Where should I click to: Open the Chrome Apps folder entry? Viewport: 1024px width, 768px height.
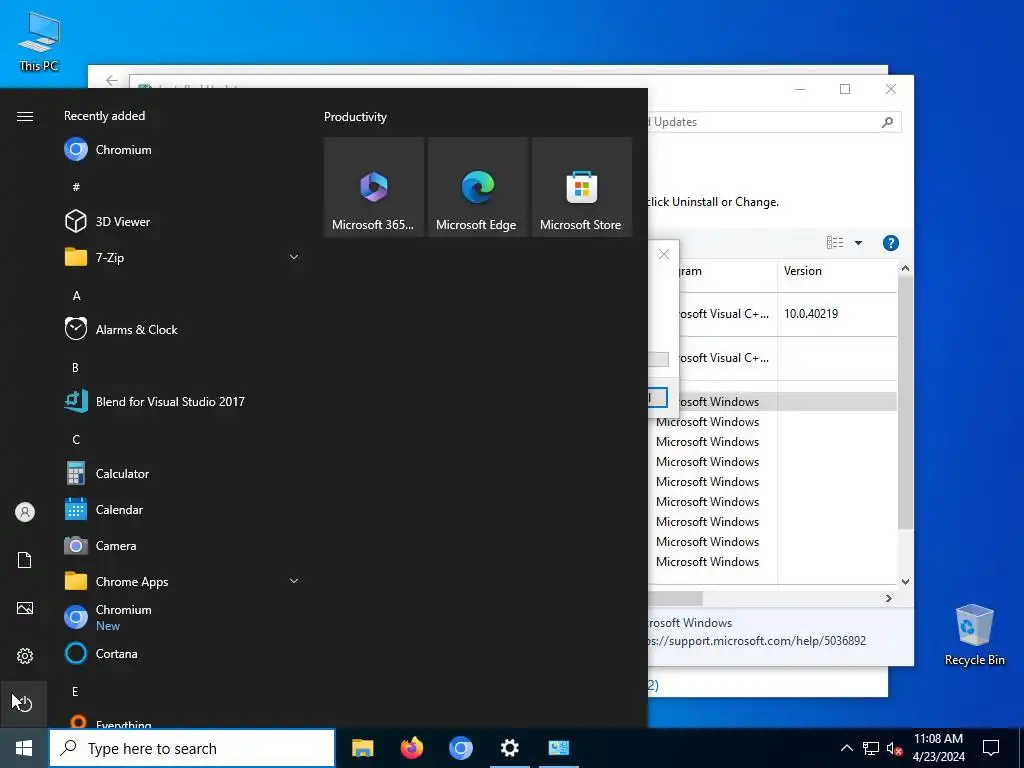pyautogui.click(x=182, y=581)
